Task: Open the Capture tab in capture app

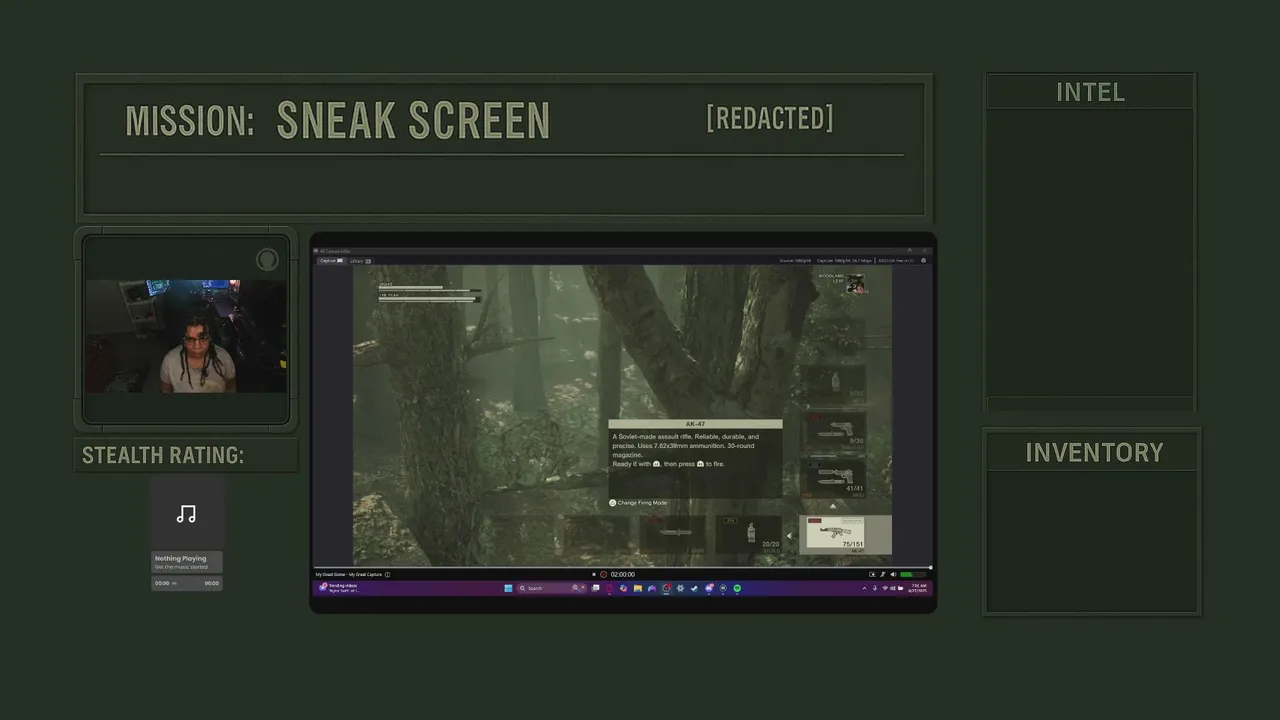Action: coord(332,261)
